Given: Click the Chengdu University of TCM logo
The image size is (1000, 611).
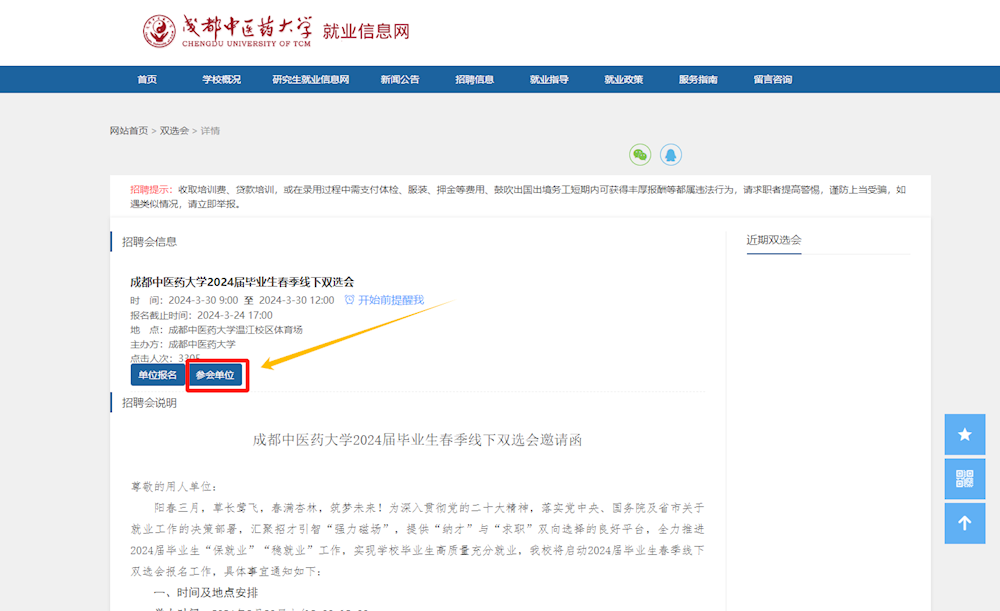Looking at the screenshot, I should 227,31.
